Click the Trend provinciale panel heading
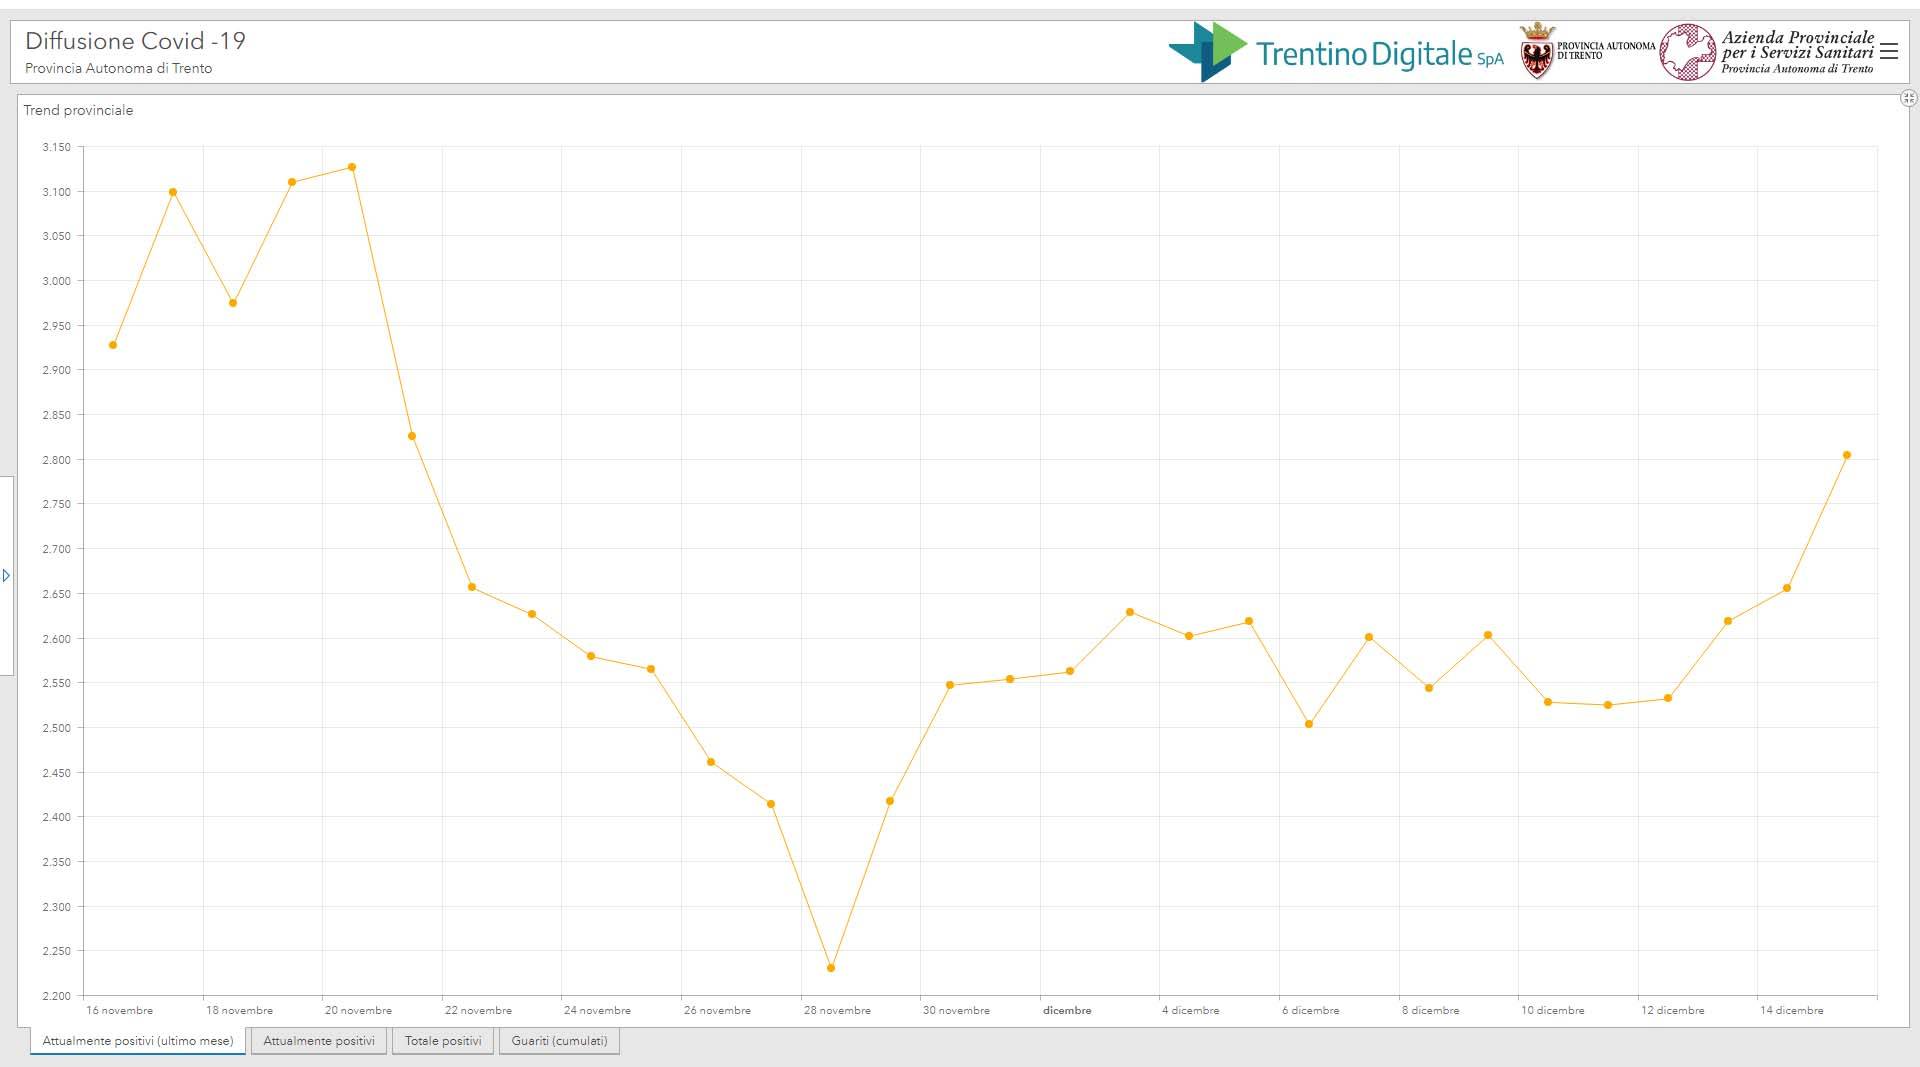This screenshot has height=1067, width=1920. pyautogui.click(x=78, y=110)
